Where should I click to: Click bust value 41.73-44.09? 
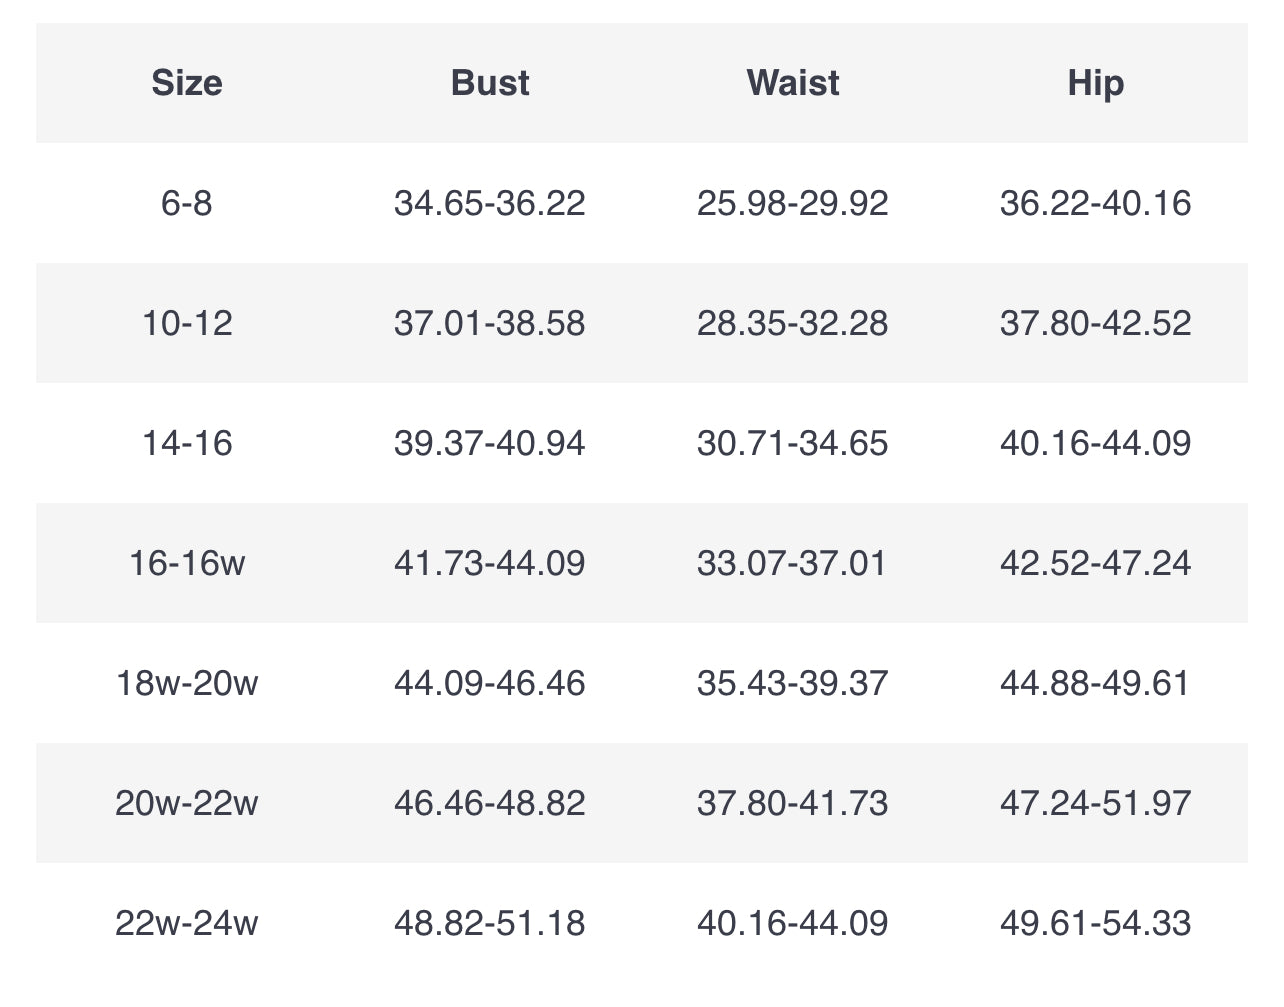pyautogui.click(x=490, y=563)
